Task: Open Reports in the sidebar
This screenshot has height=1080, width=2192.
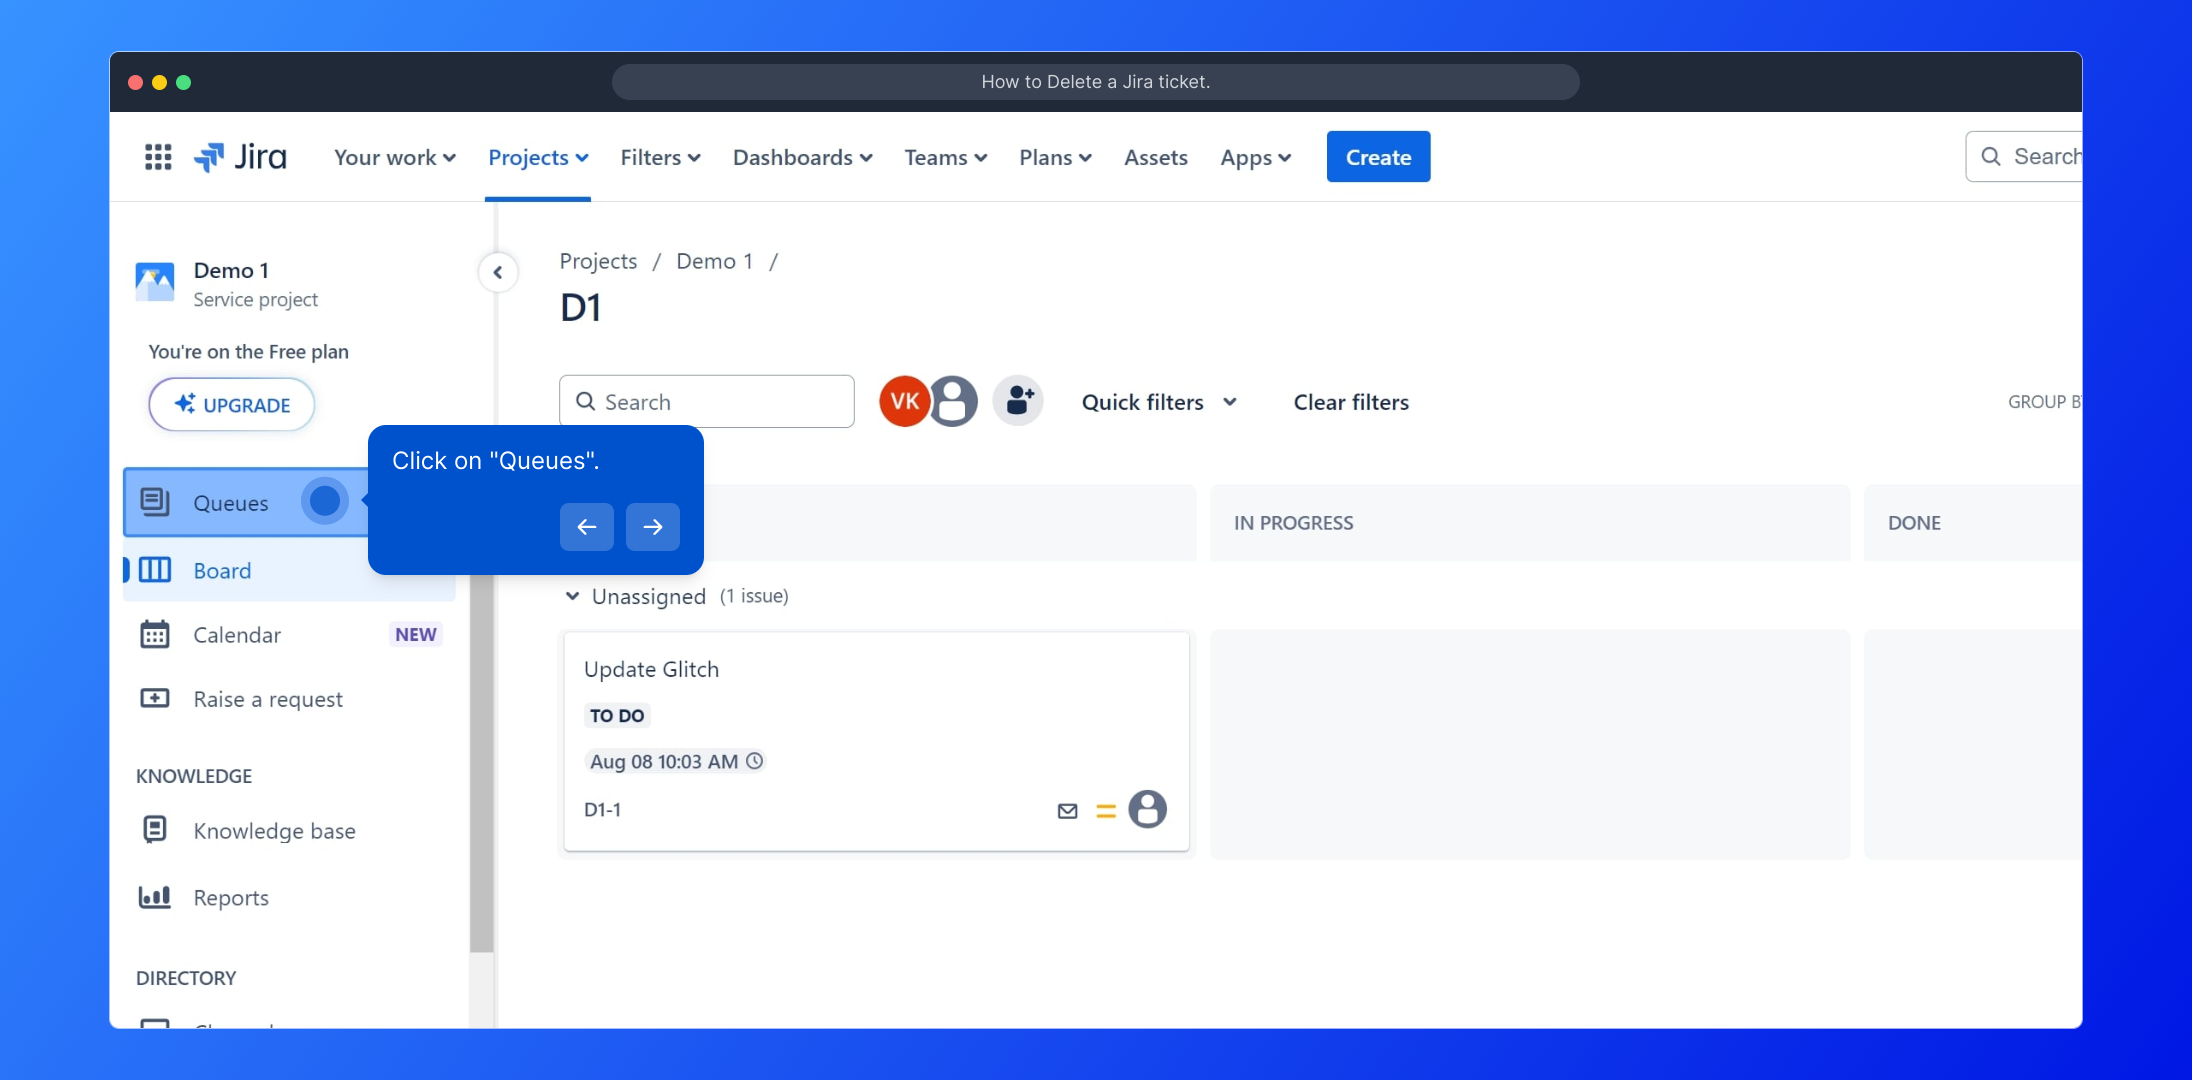Action: [230, 898]
